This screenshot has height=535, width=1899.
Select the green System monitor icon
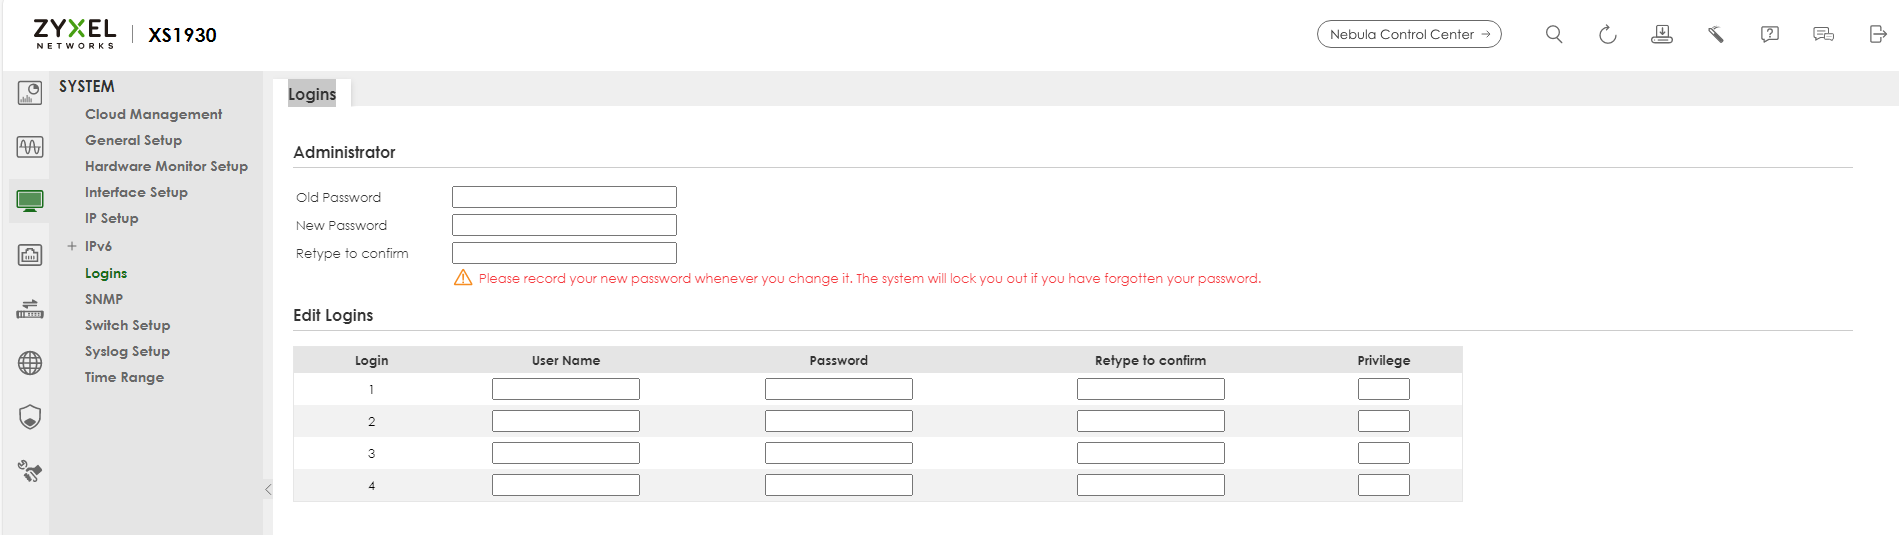tap(30, 201)
